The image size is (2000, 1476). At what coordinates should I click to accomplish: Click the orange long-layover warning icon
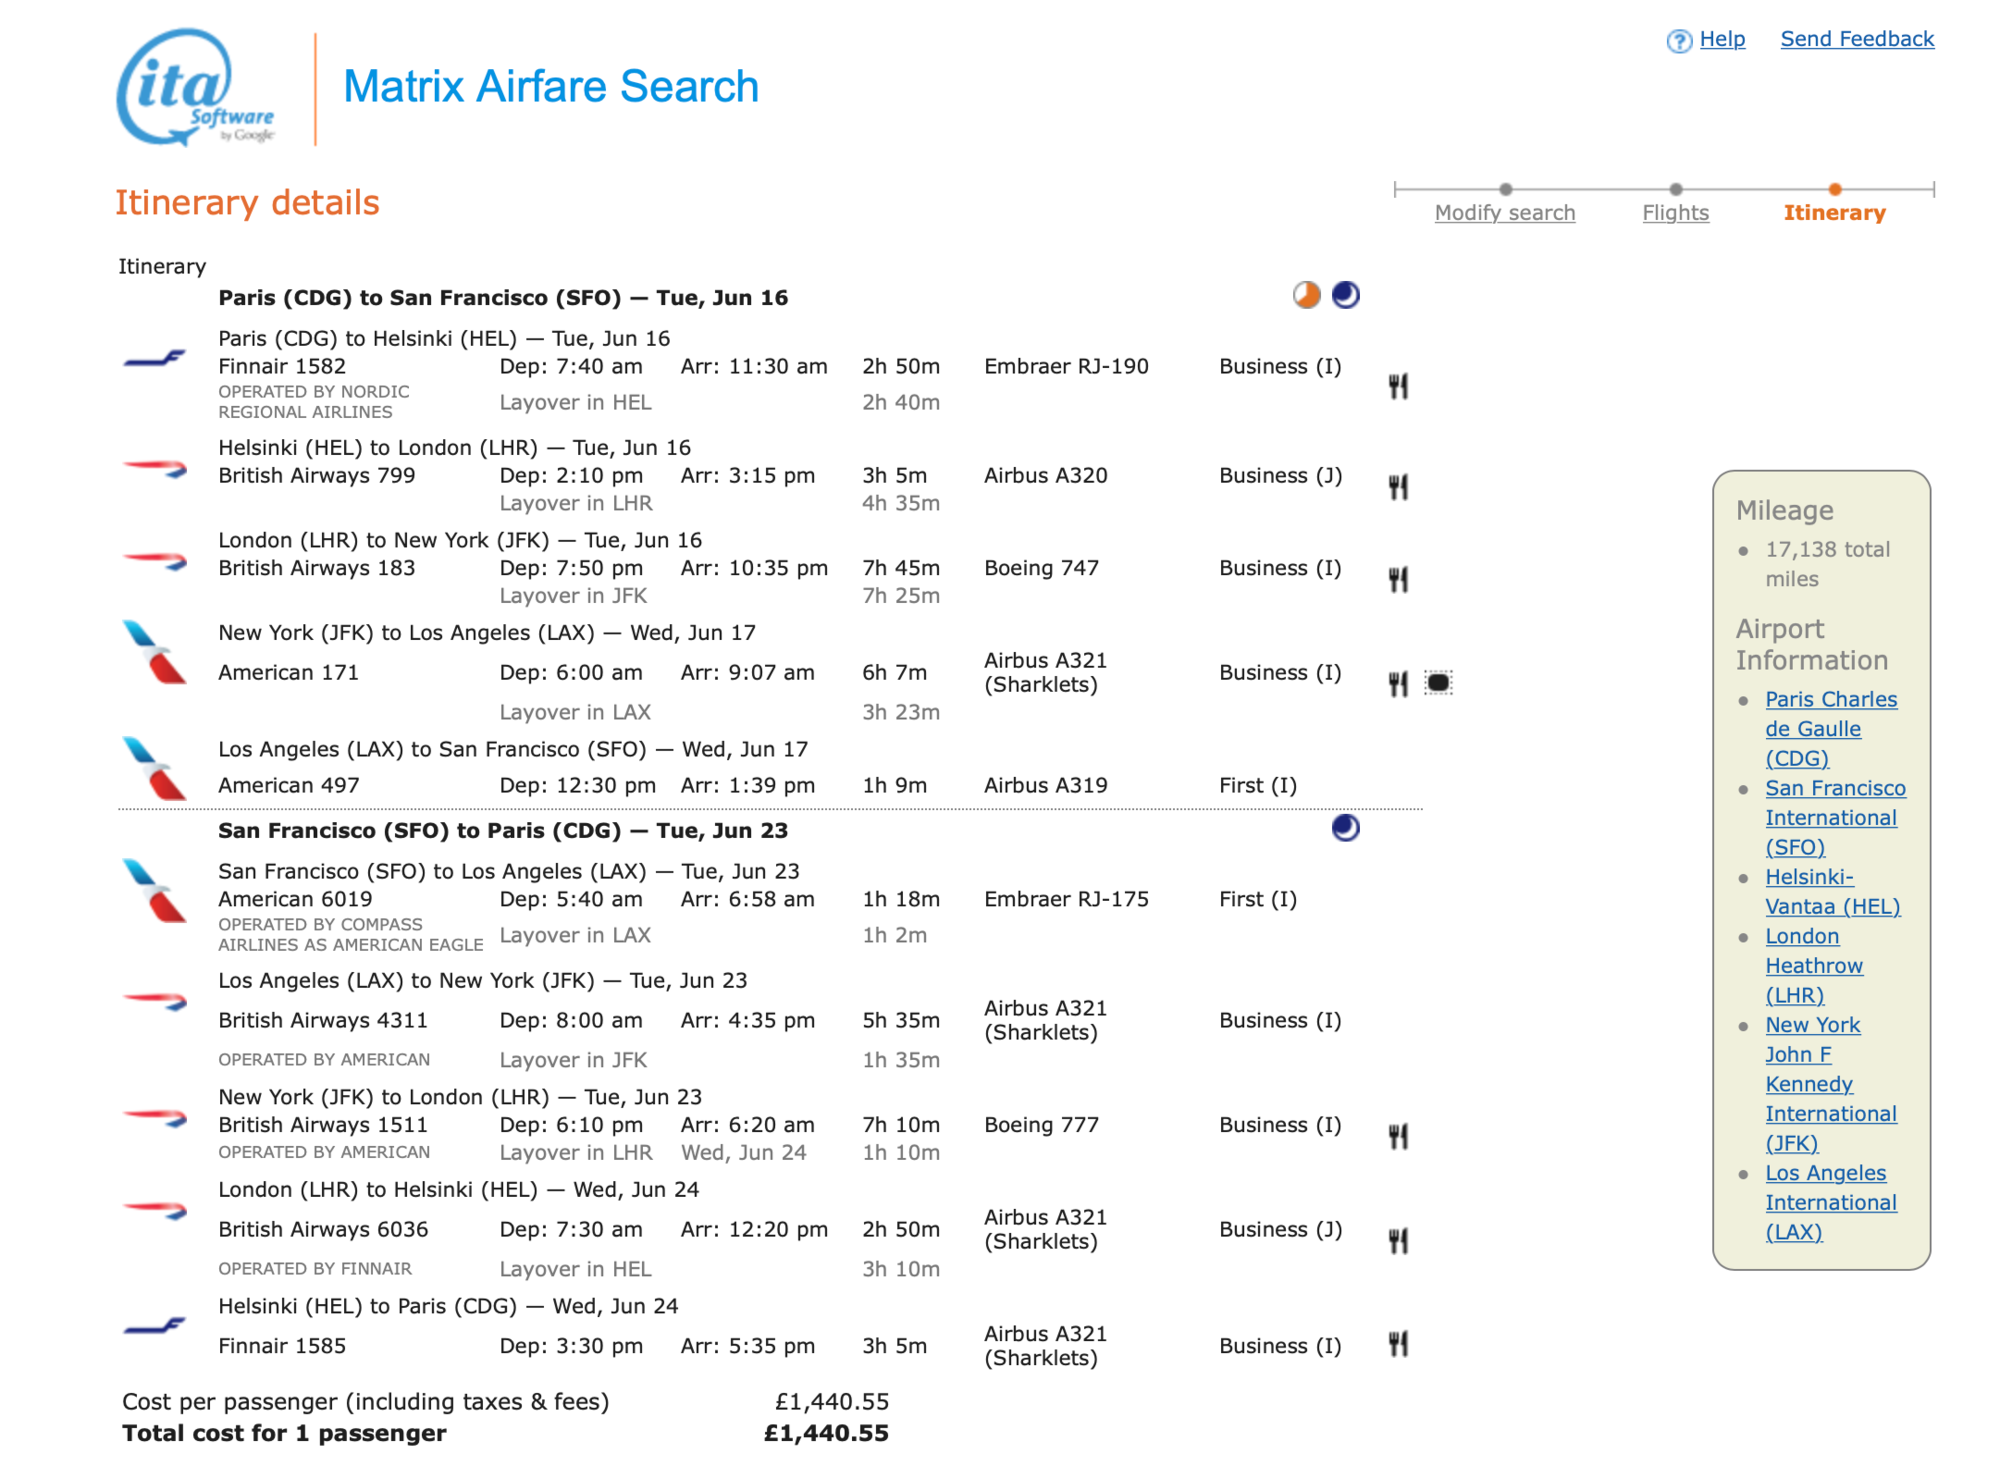tap(1306, 295)
